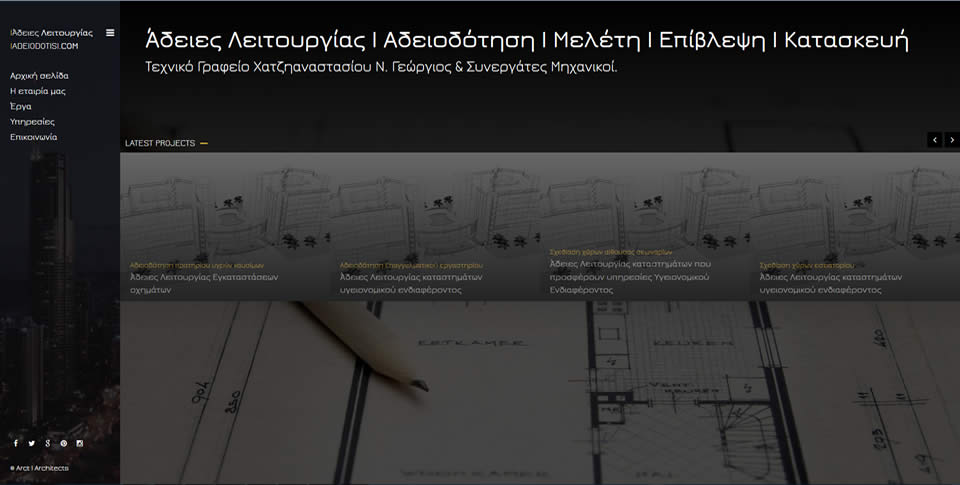Click main heading Άδειες Λειτουργίας | Αδειοδότηση

pyautogui.click(x=527, y=40)
